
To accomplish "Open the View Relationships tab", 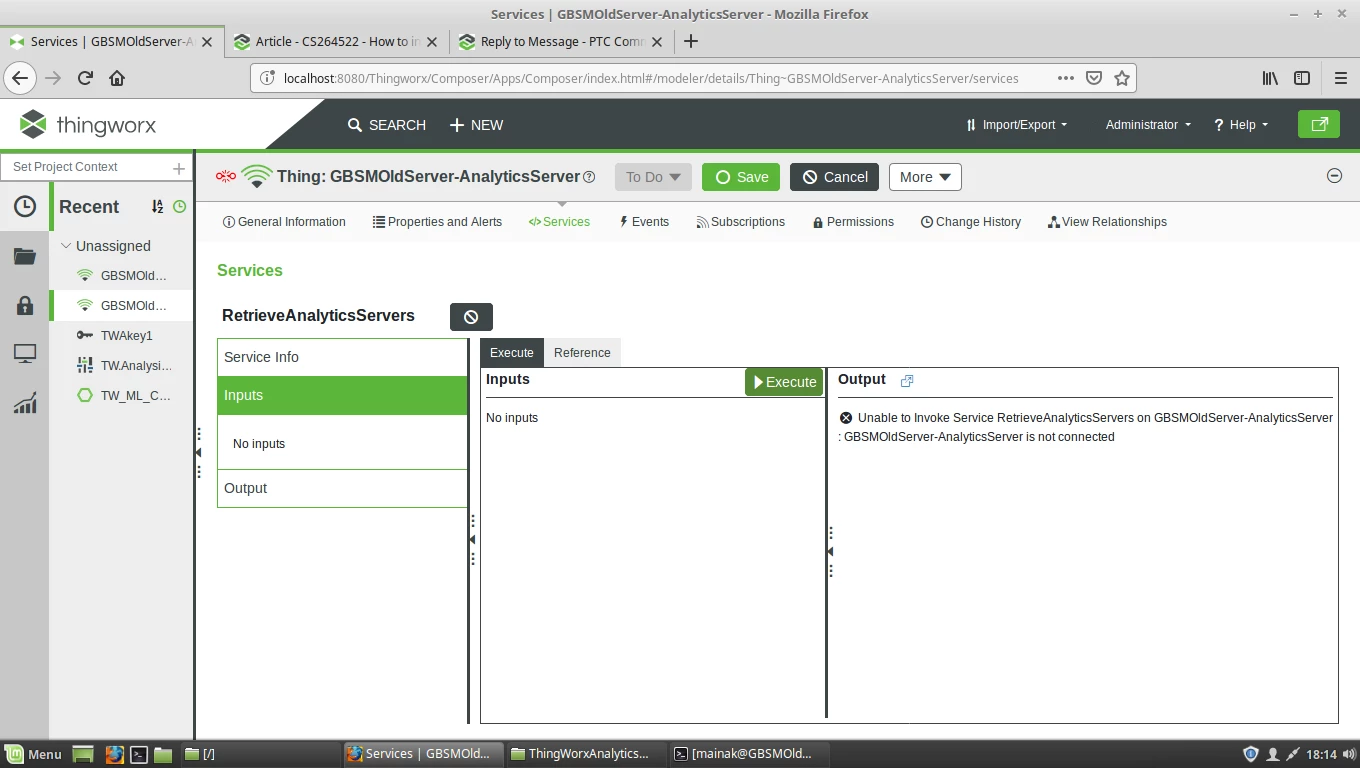I will pyautogui.click(x=1107, y=222).
